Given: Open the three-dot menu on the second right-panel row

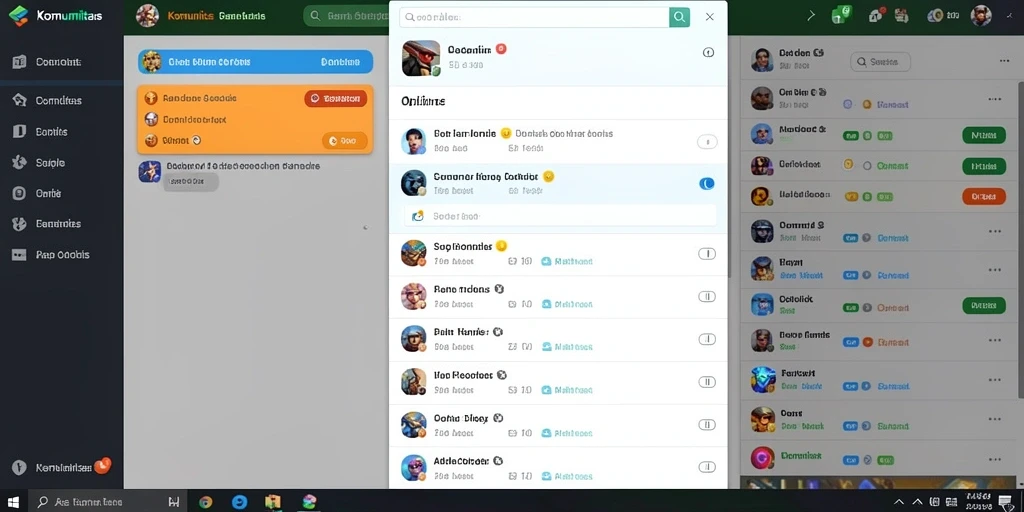Looking at the screenshot, I should pyautogui.click(x=995, y=99).
